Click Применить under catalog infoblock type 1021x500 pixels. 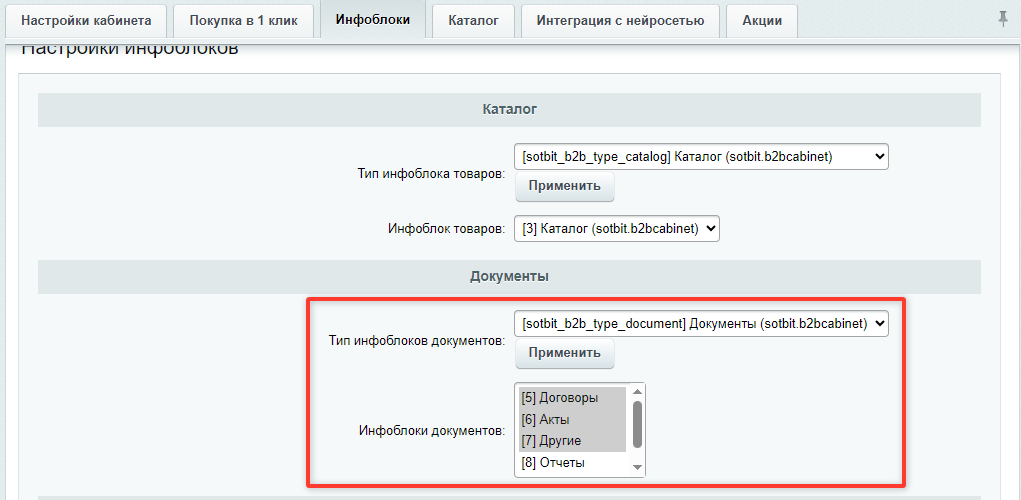(x=564, y=186)
